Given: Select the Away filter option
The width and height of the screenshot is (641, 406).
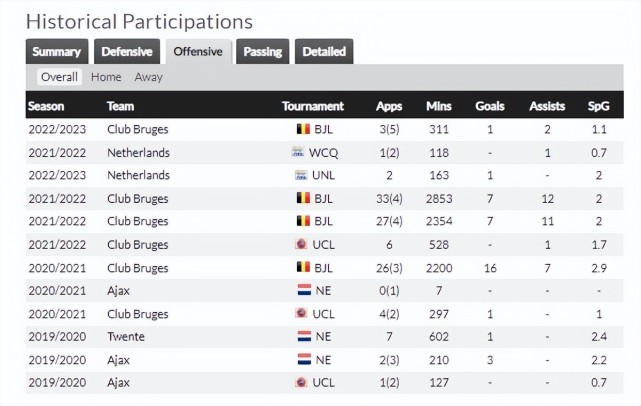Looking at the screenshot, I should pos(148,77).
